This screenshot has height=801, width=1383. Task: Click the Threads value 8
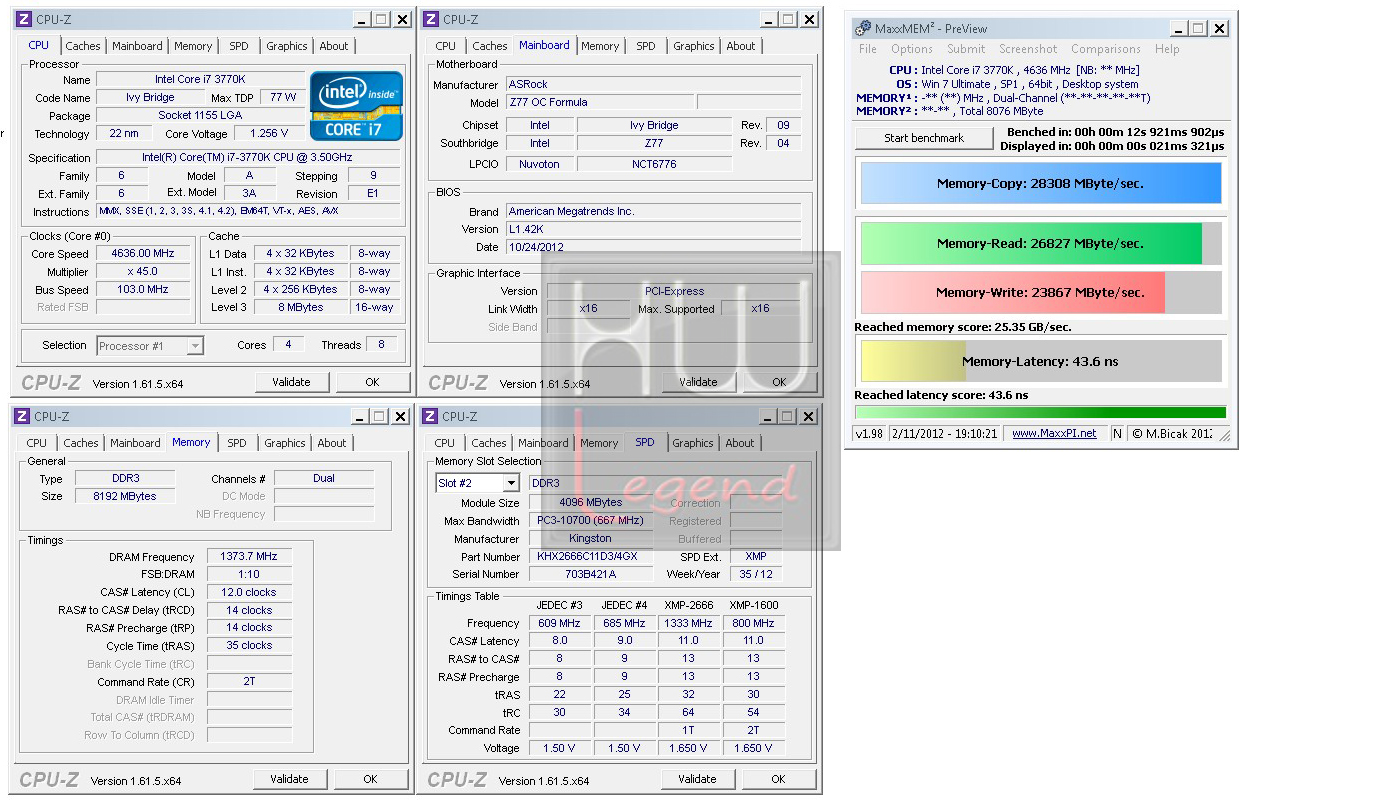[381, 345]
